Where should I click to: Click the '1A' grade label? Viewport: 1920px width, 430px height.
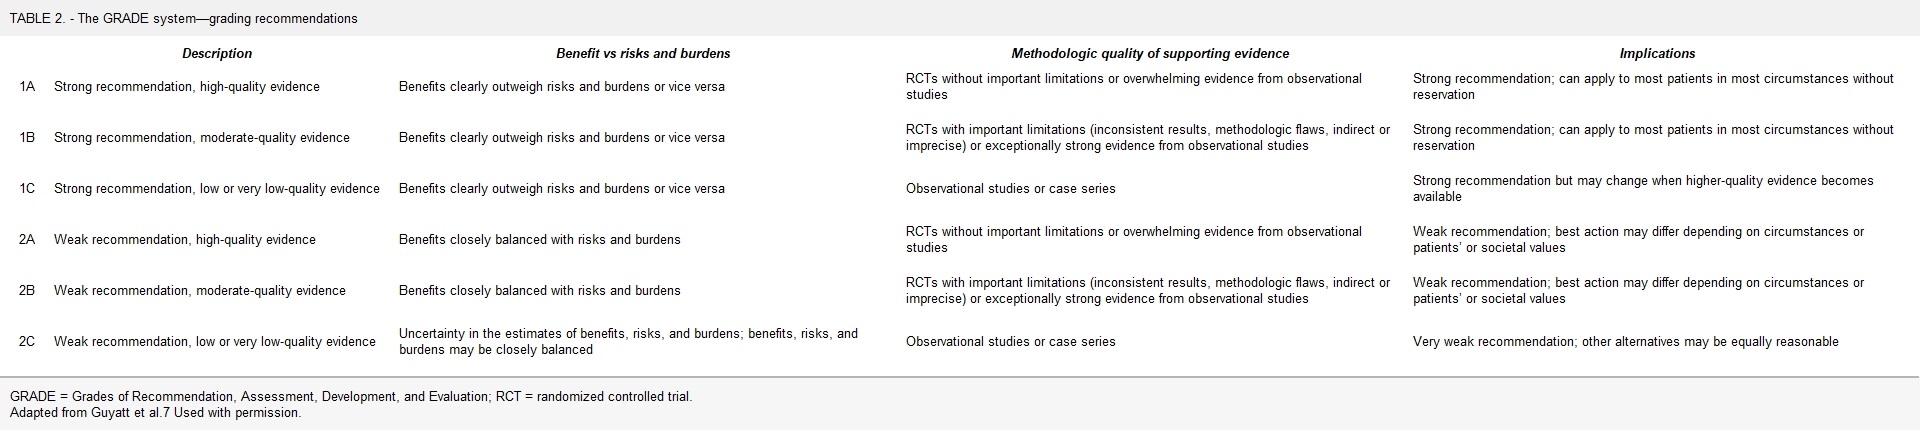[x=27, y=87]
